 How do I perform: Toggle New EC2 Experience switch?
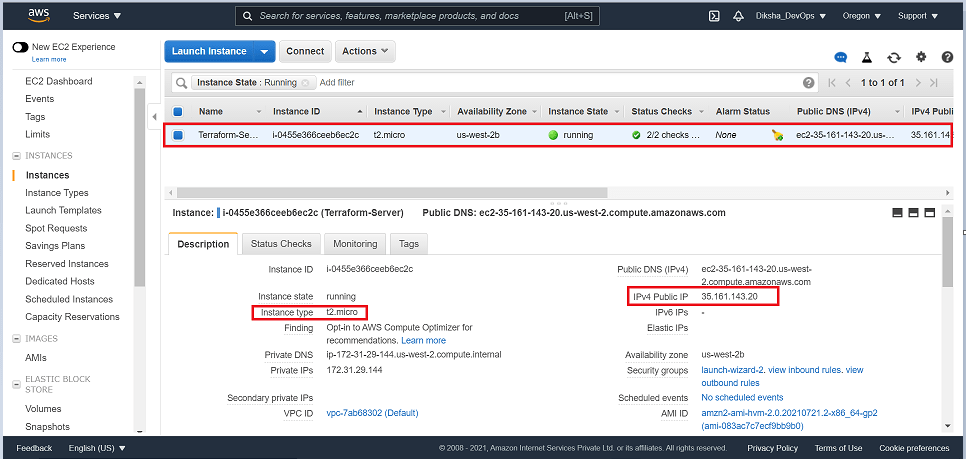20,47
